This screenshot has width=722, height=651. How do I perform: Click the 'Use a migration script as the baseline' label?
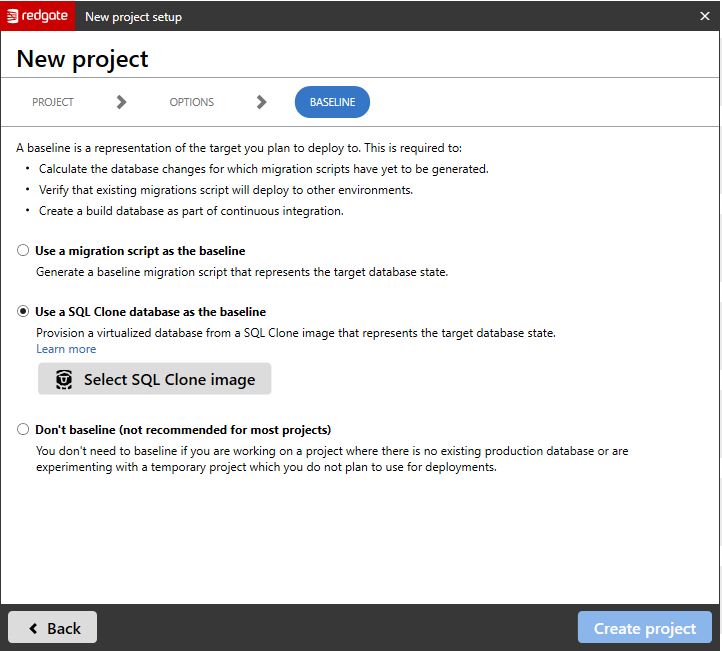coord(140,251)
